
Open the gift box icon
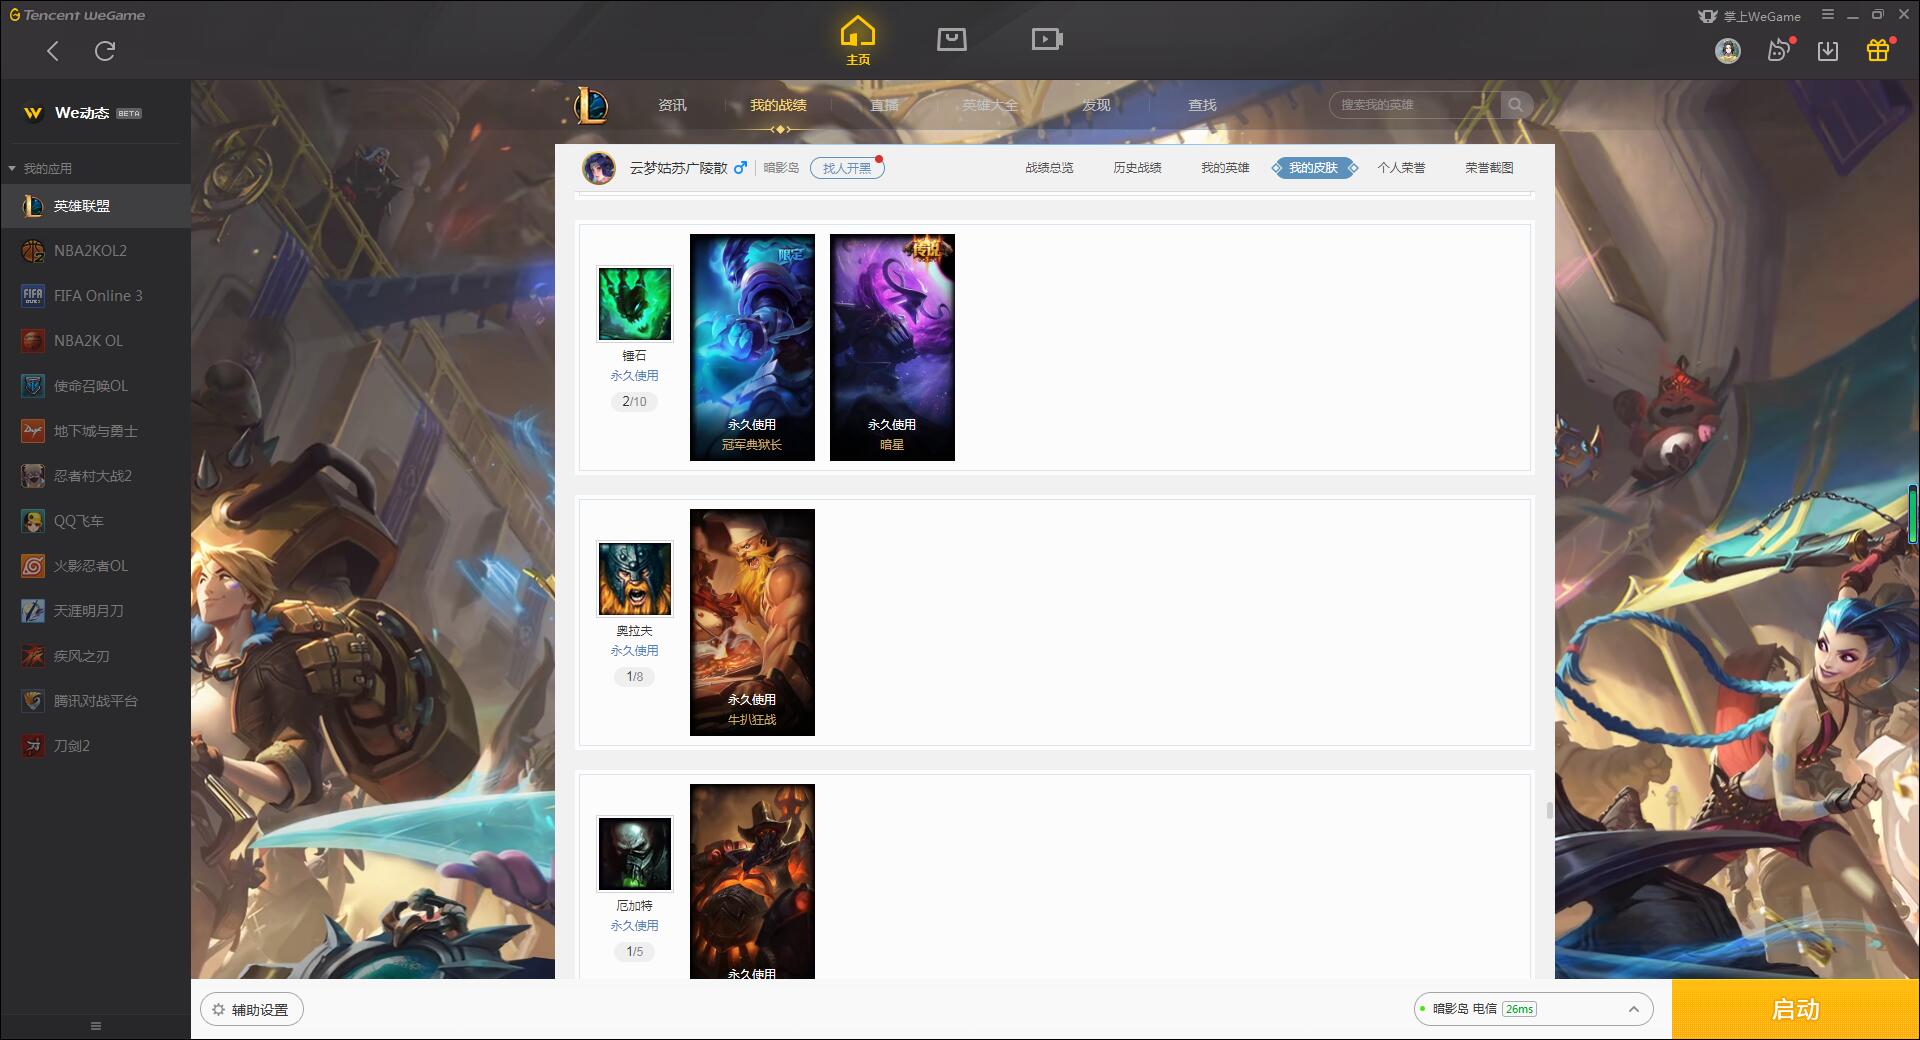pos(1878,50)
